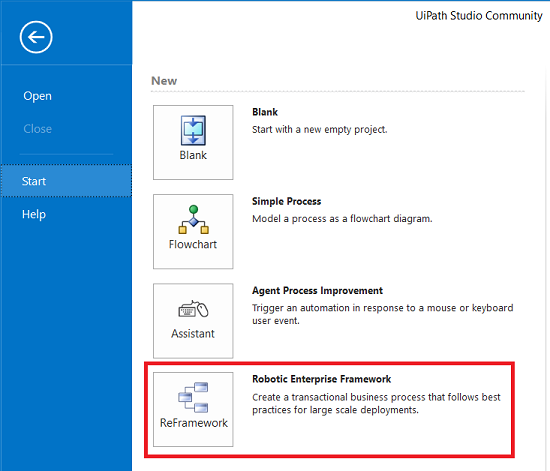Click the 'Start with a new empty project' text
Viewport: 550px width, 471px height.
click(x=320, y=129)
